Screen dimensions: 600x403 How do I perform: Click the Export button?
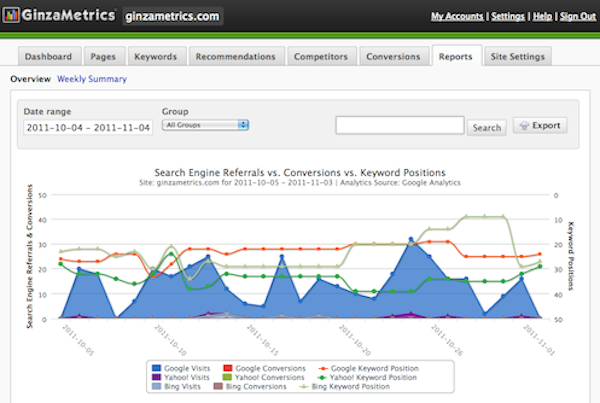[540, 126]
